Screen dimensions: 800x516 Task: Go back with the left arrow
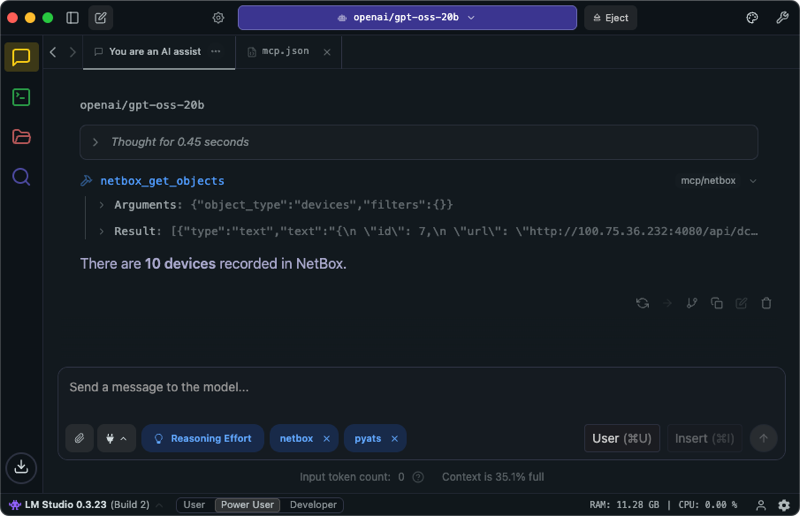point(53,52)
